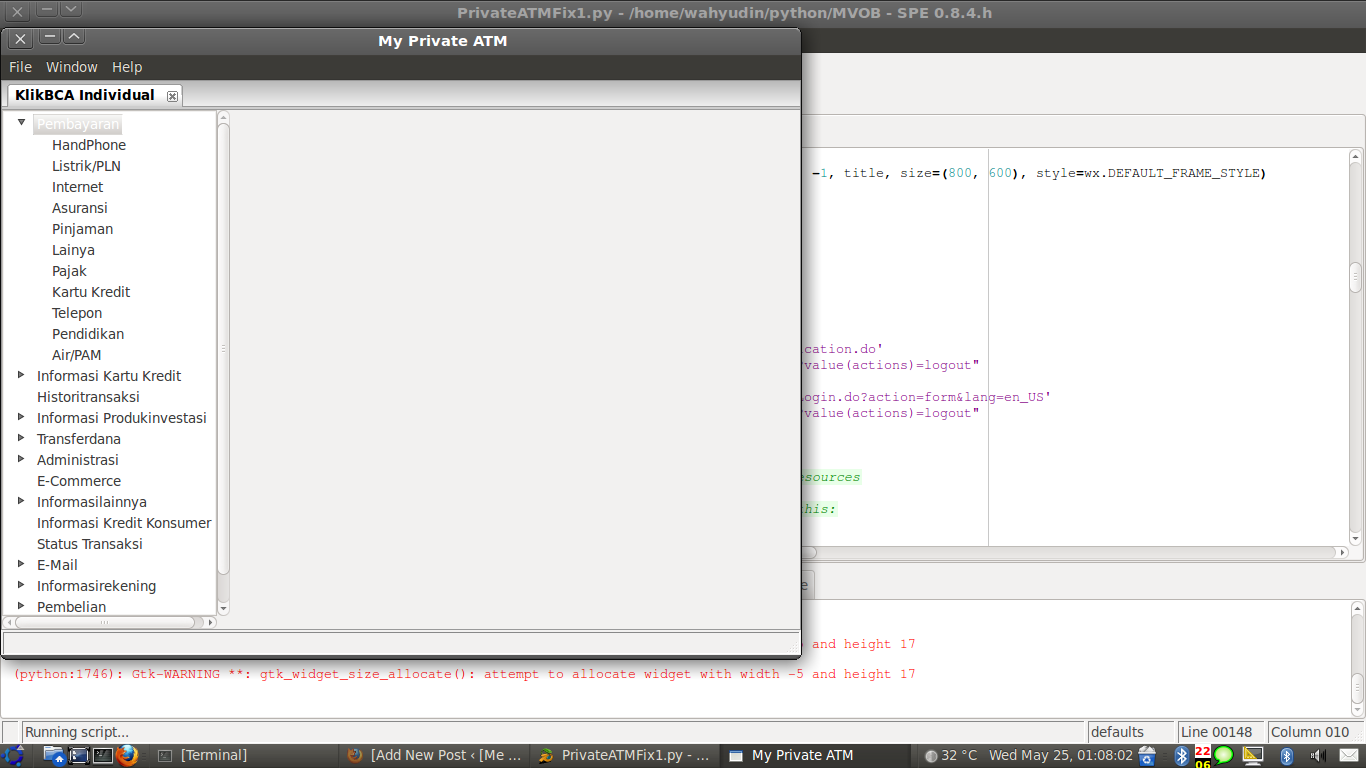
Task: Click SPE output pane vertical scrollbar
Action: pos(1356,689)
